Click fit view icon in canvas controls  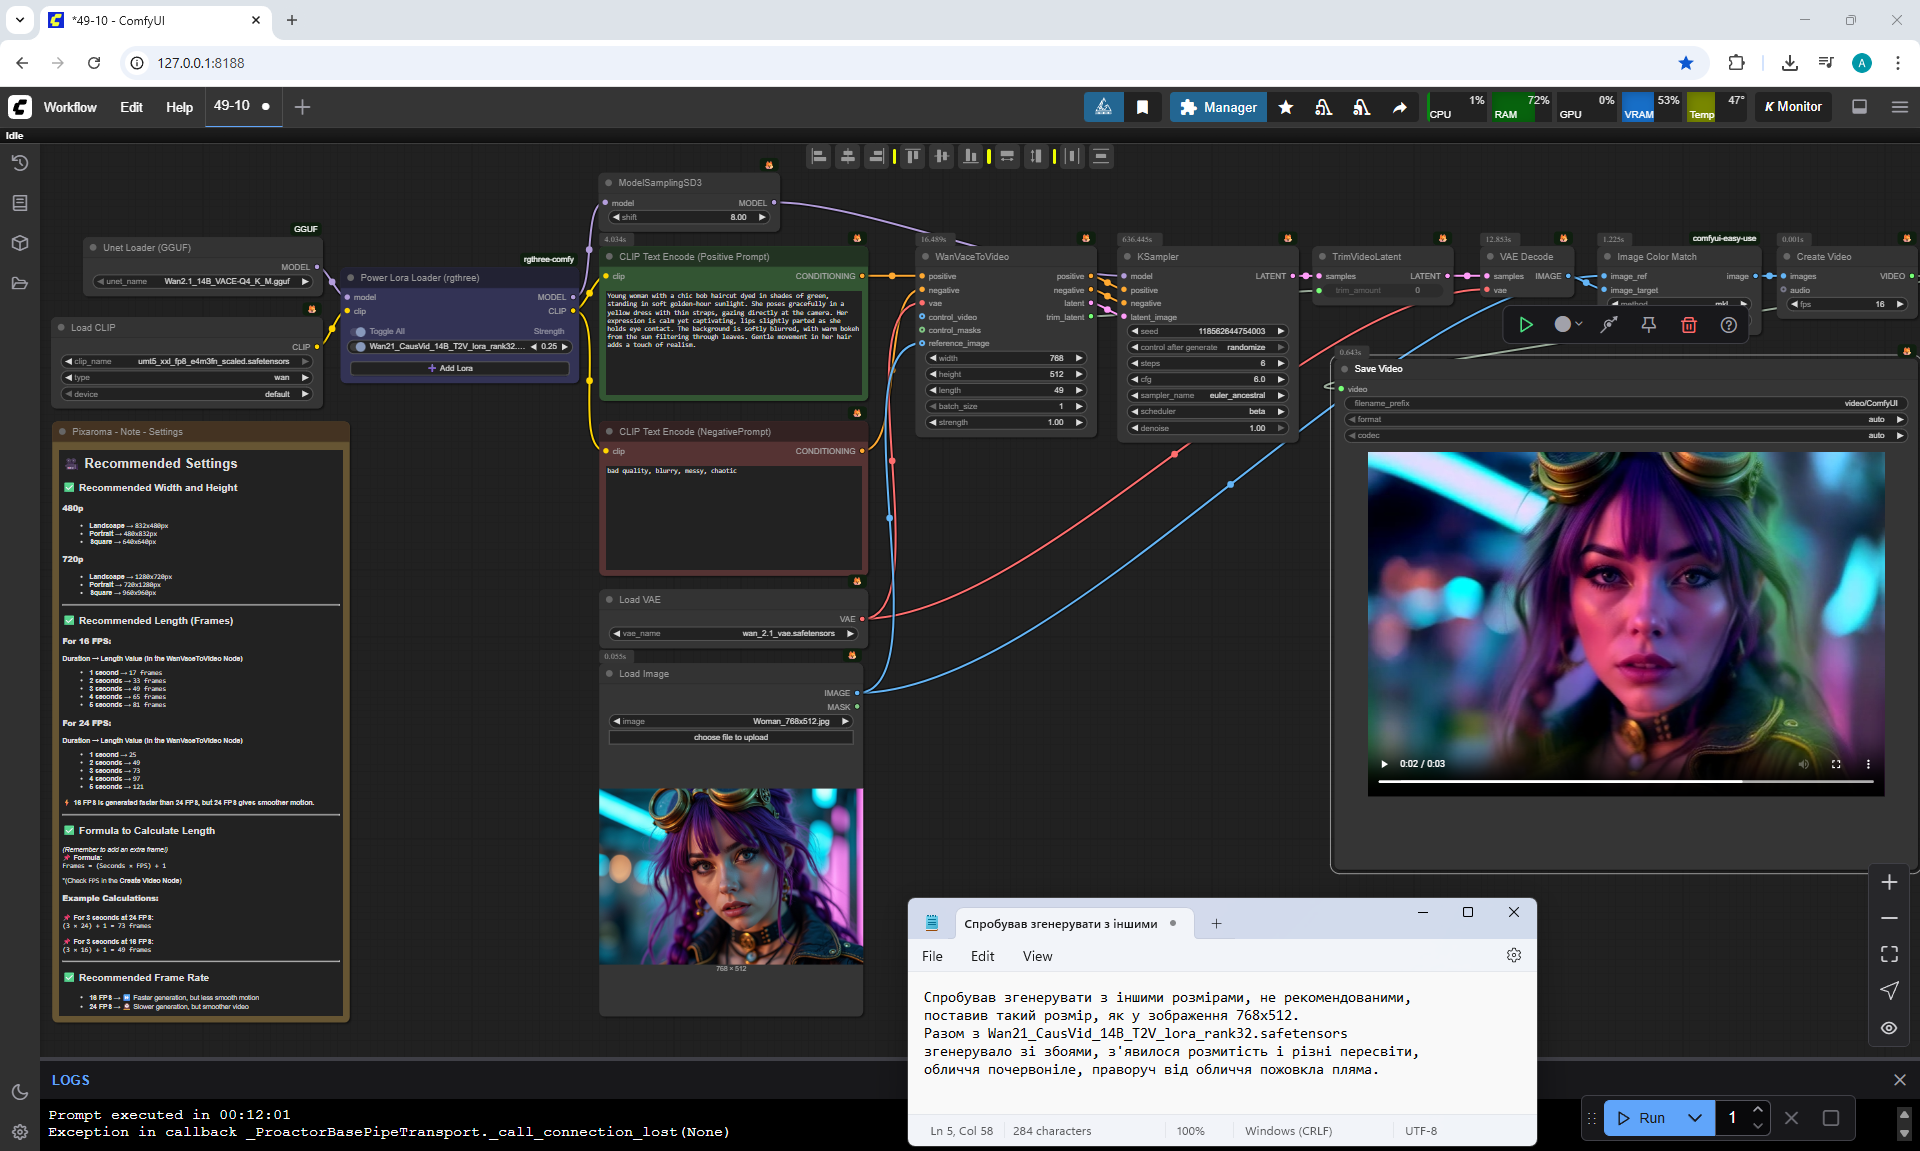1889,954
